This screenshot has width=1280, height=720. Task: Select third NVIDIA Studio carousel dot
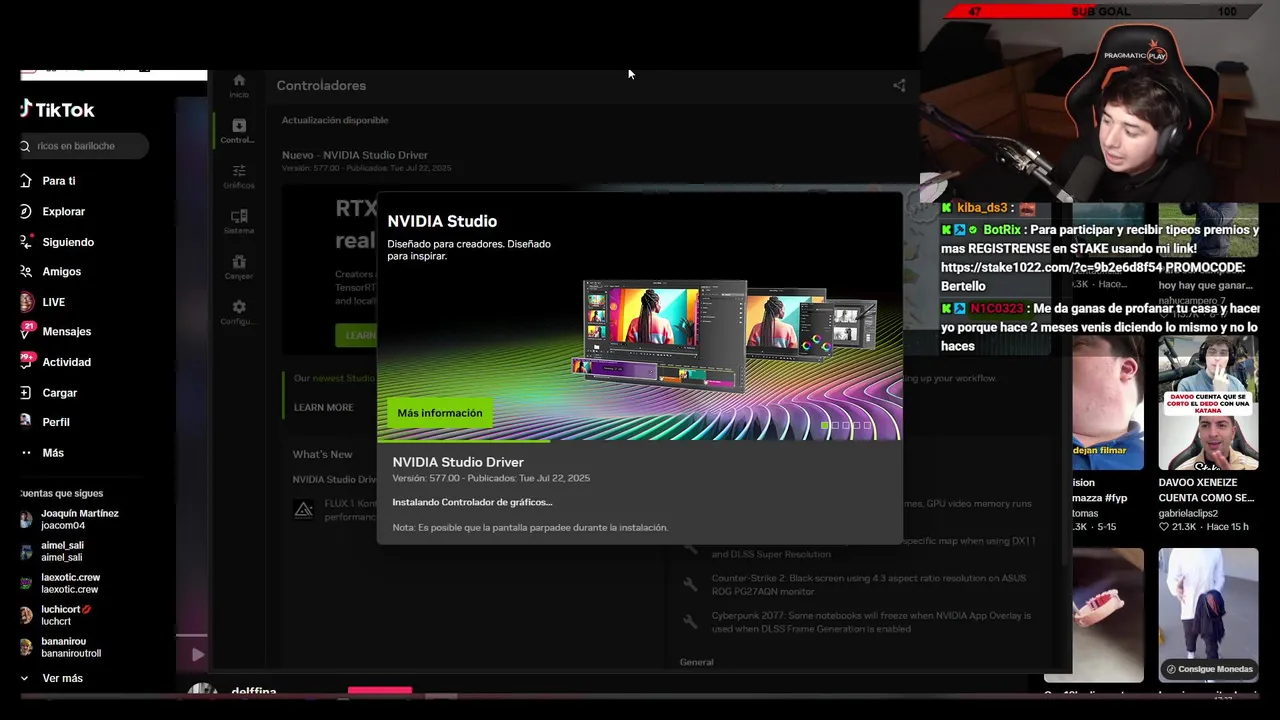847,426
